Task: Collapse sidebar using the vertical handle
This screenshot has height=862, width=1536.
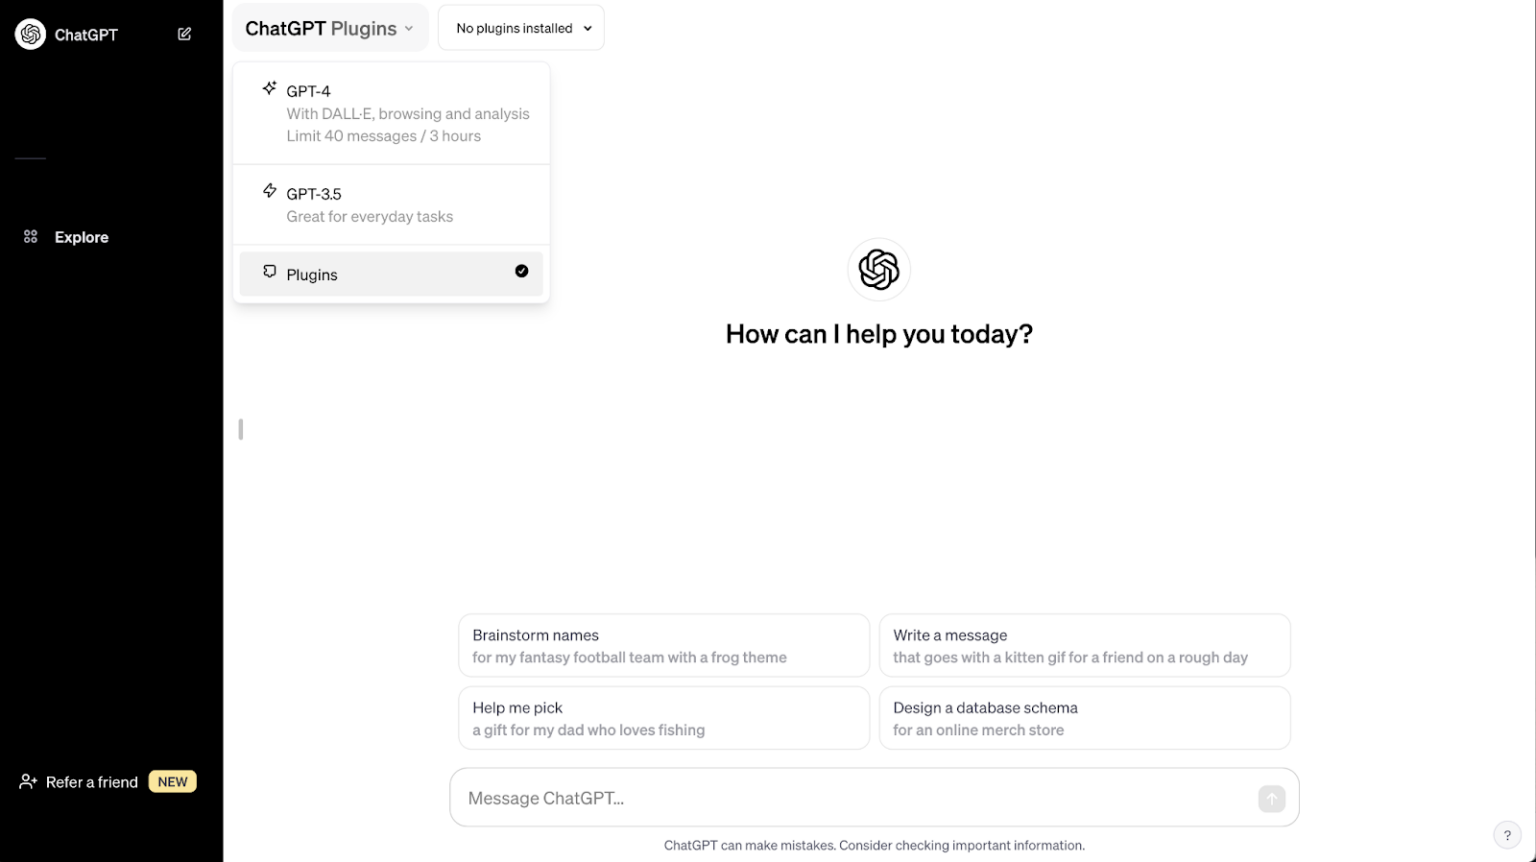Action: 241,429
